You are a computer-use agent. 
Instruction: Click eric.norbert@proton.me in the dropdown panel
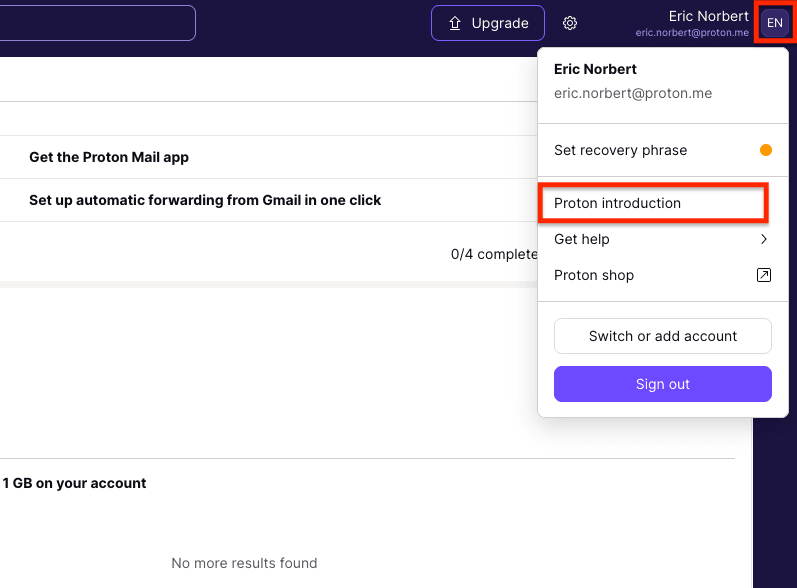tap(633, 93)
